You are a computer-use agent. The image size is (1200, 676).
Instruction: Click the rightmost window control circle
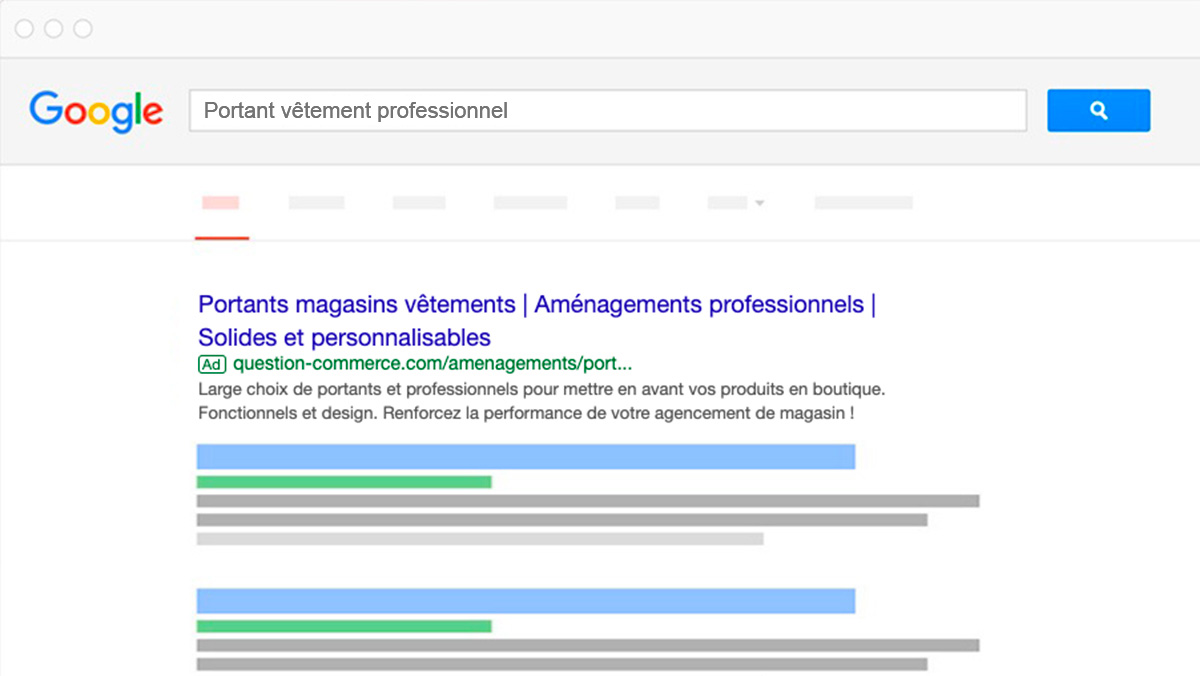click(x=83, y=29)
